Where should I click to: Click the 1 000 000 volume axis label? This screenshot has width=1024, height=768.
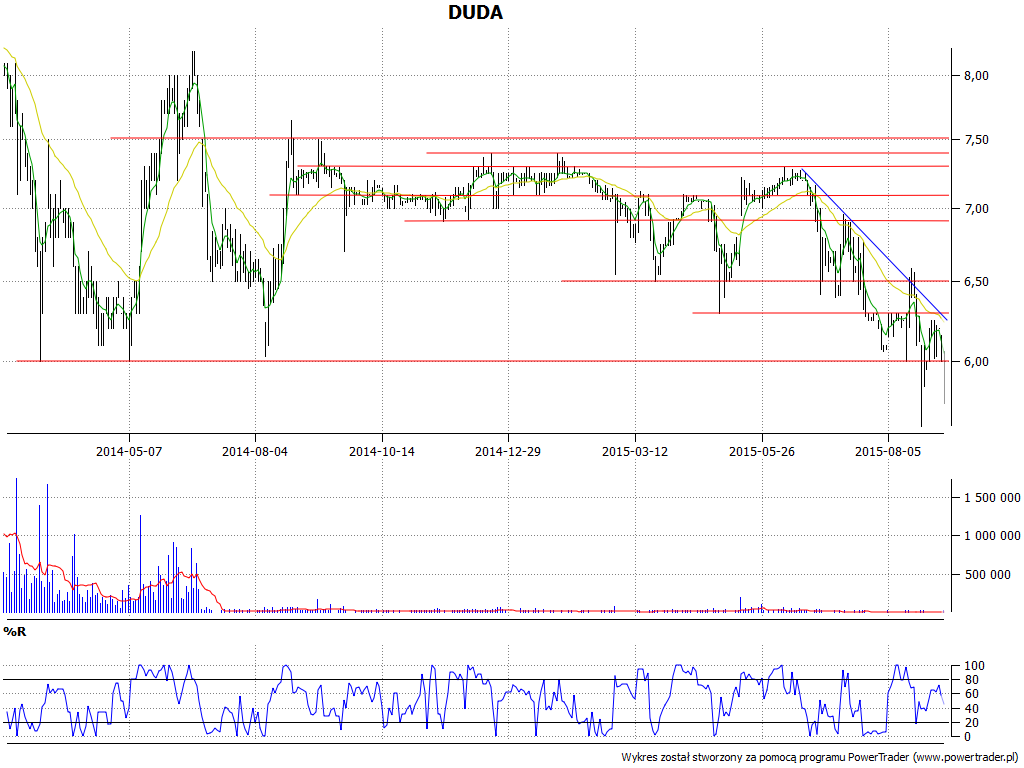click(x=992, y=536)
